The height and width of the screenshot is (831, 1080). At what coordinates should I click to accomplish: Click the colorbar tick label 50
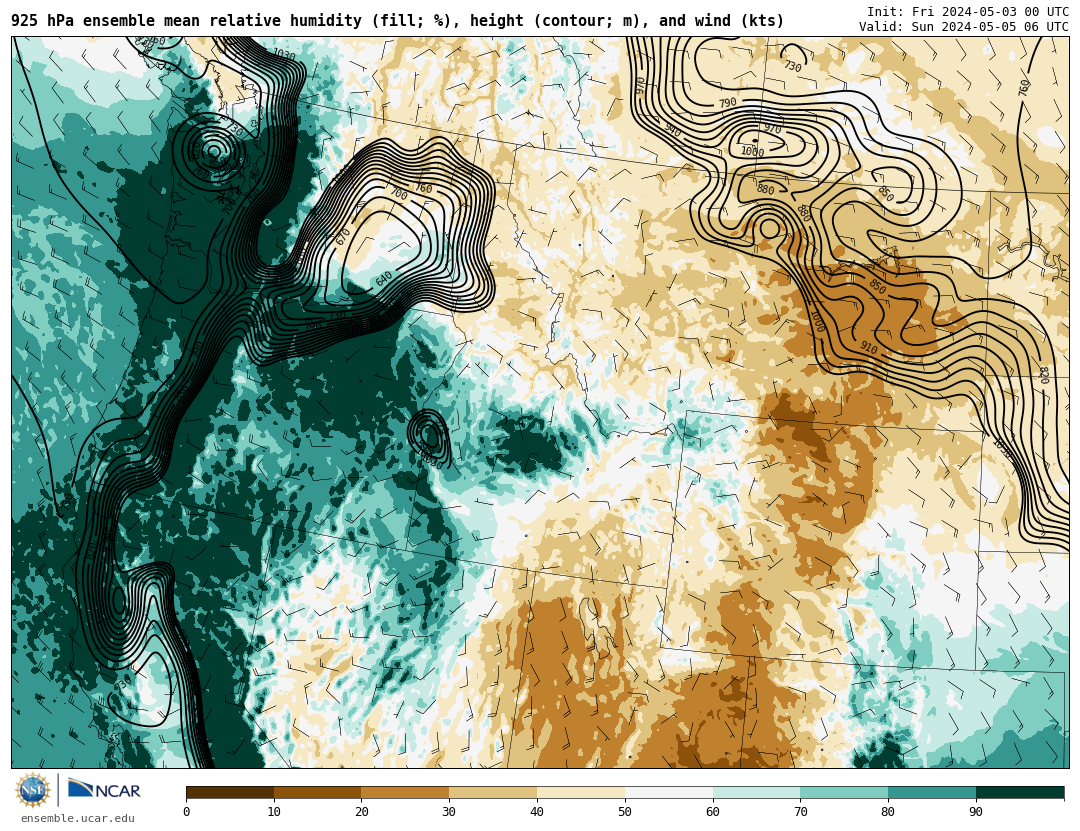[625, 812]
